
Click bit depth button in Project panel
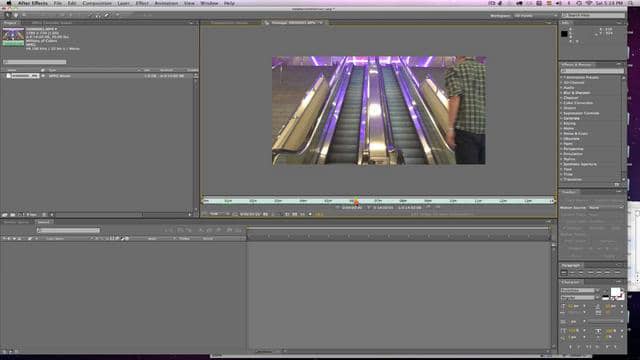tap(31, 215)
